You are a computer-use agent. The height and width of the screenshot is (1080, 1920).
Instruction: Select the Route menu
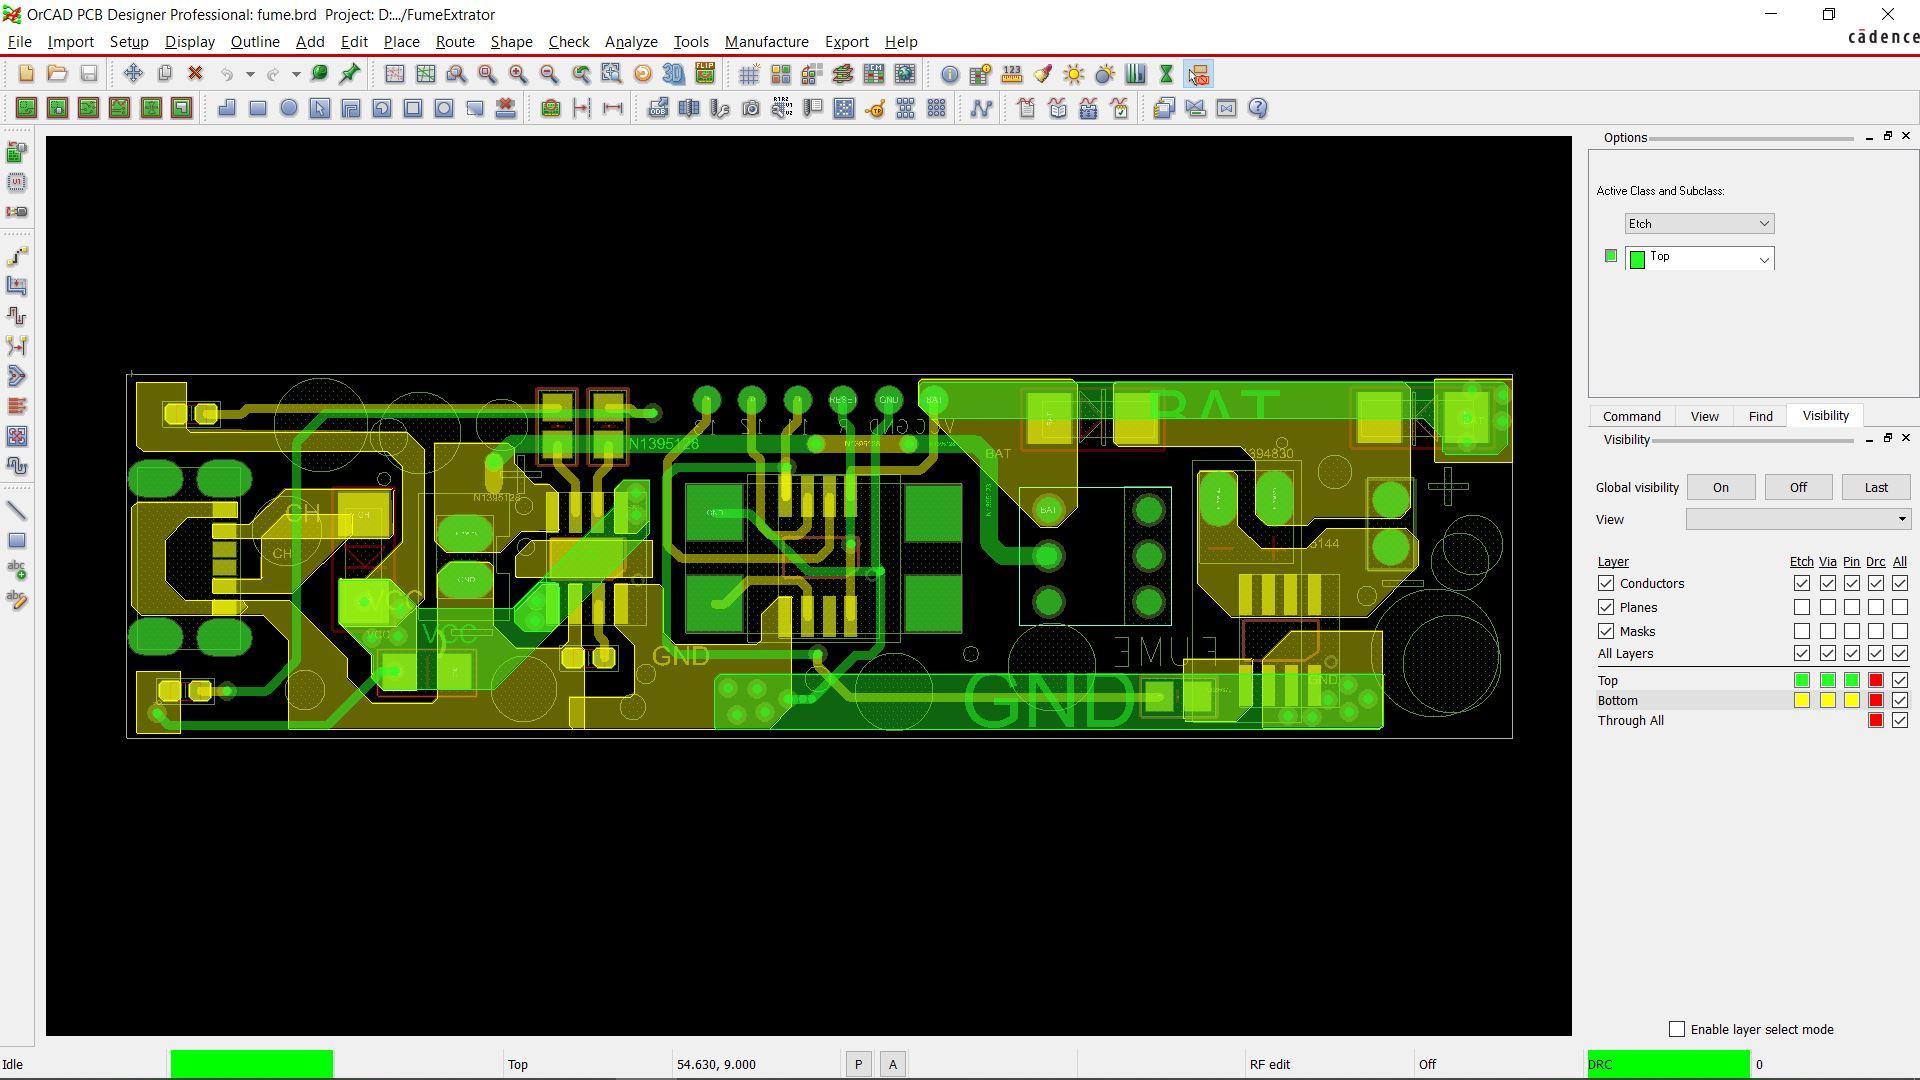455,41
